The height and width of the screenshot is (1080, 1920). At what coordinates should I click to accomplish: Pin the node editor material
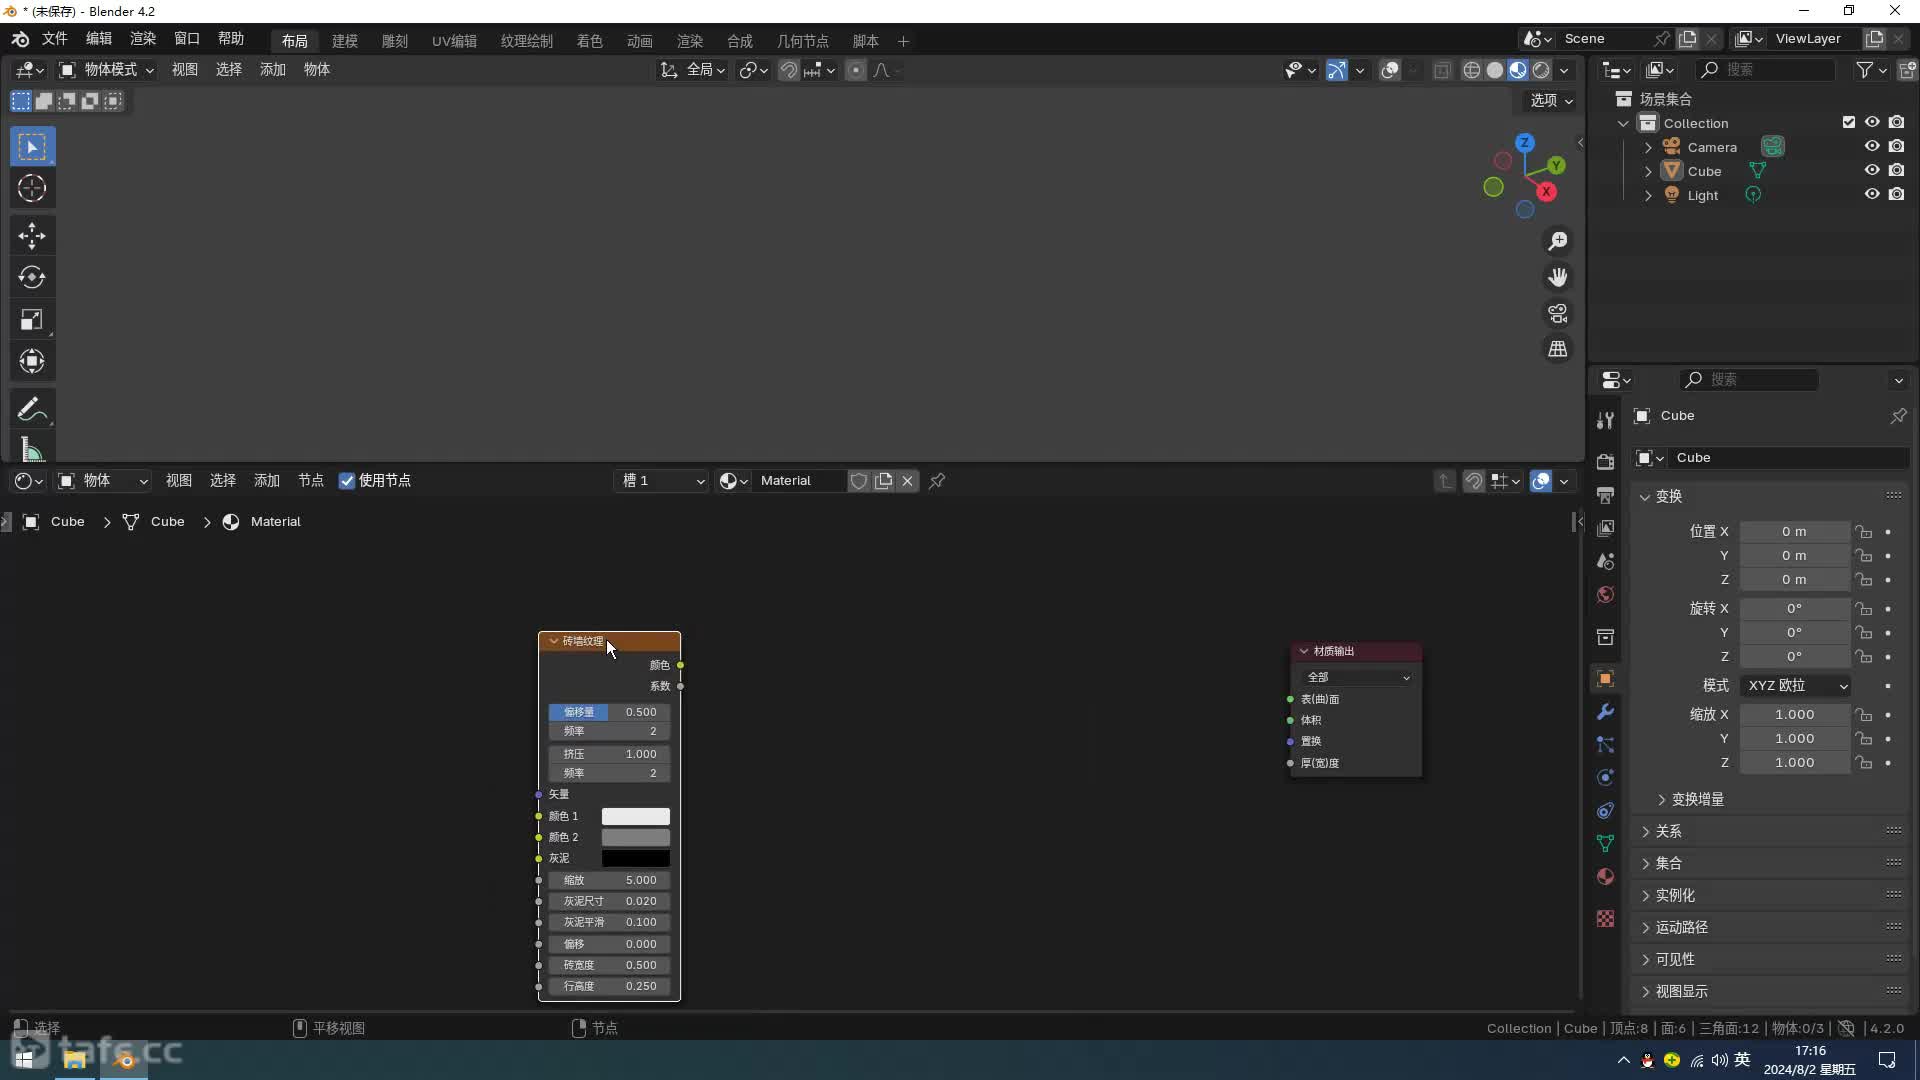(x=937, y=481)
